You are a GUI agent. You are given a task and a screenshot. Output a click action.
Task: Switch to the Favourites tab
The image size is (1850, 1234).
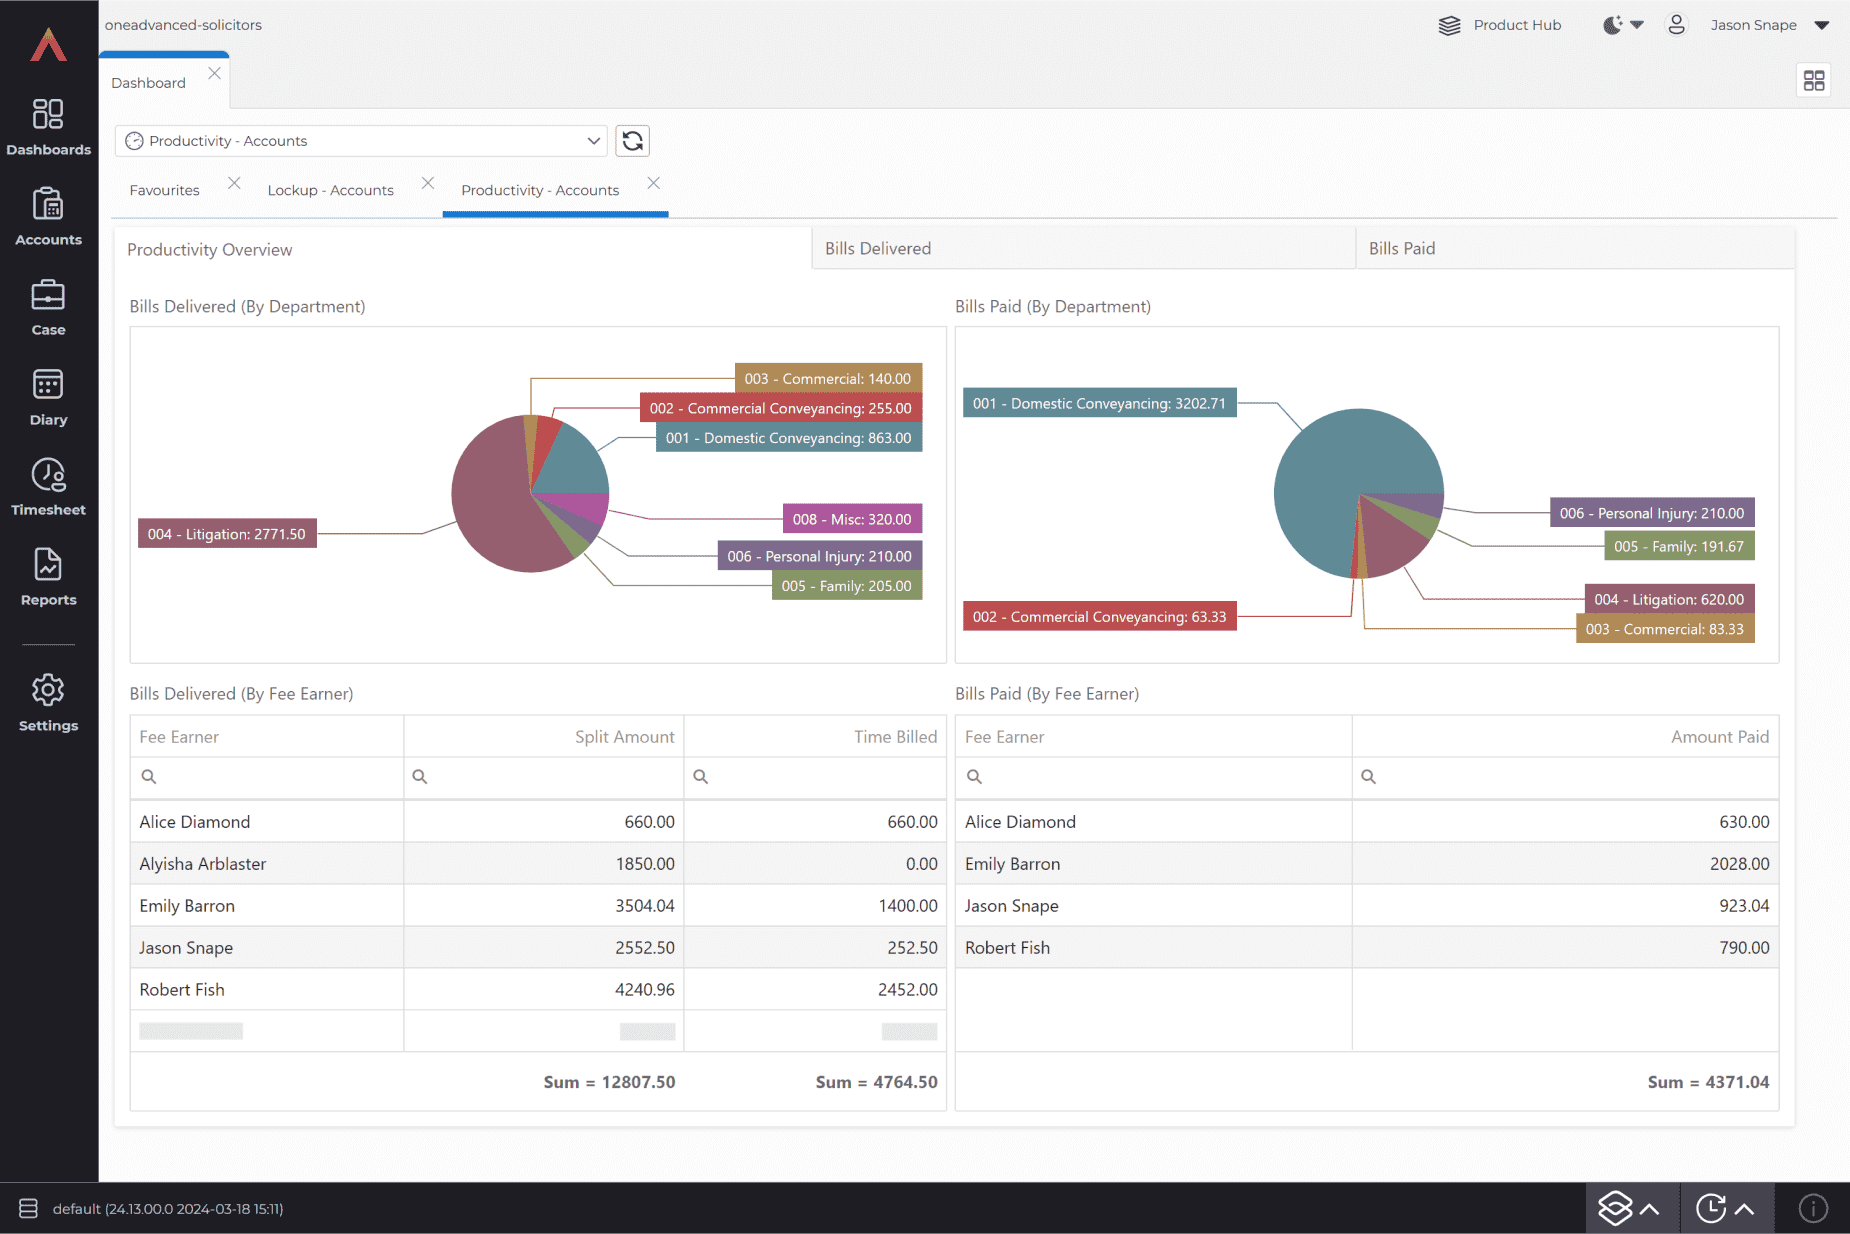pyautogui.click(x=164, y=190)
